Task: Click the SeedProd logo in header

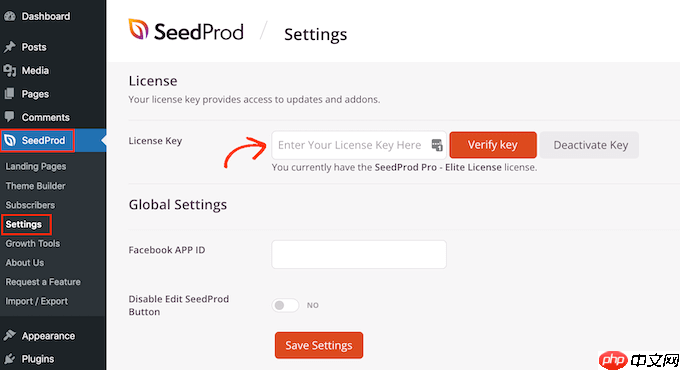Action: pos(186,31)
